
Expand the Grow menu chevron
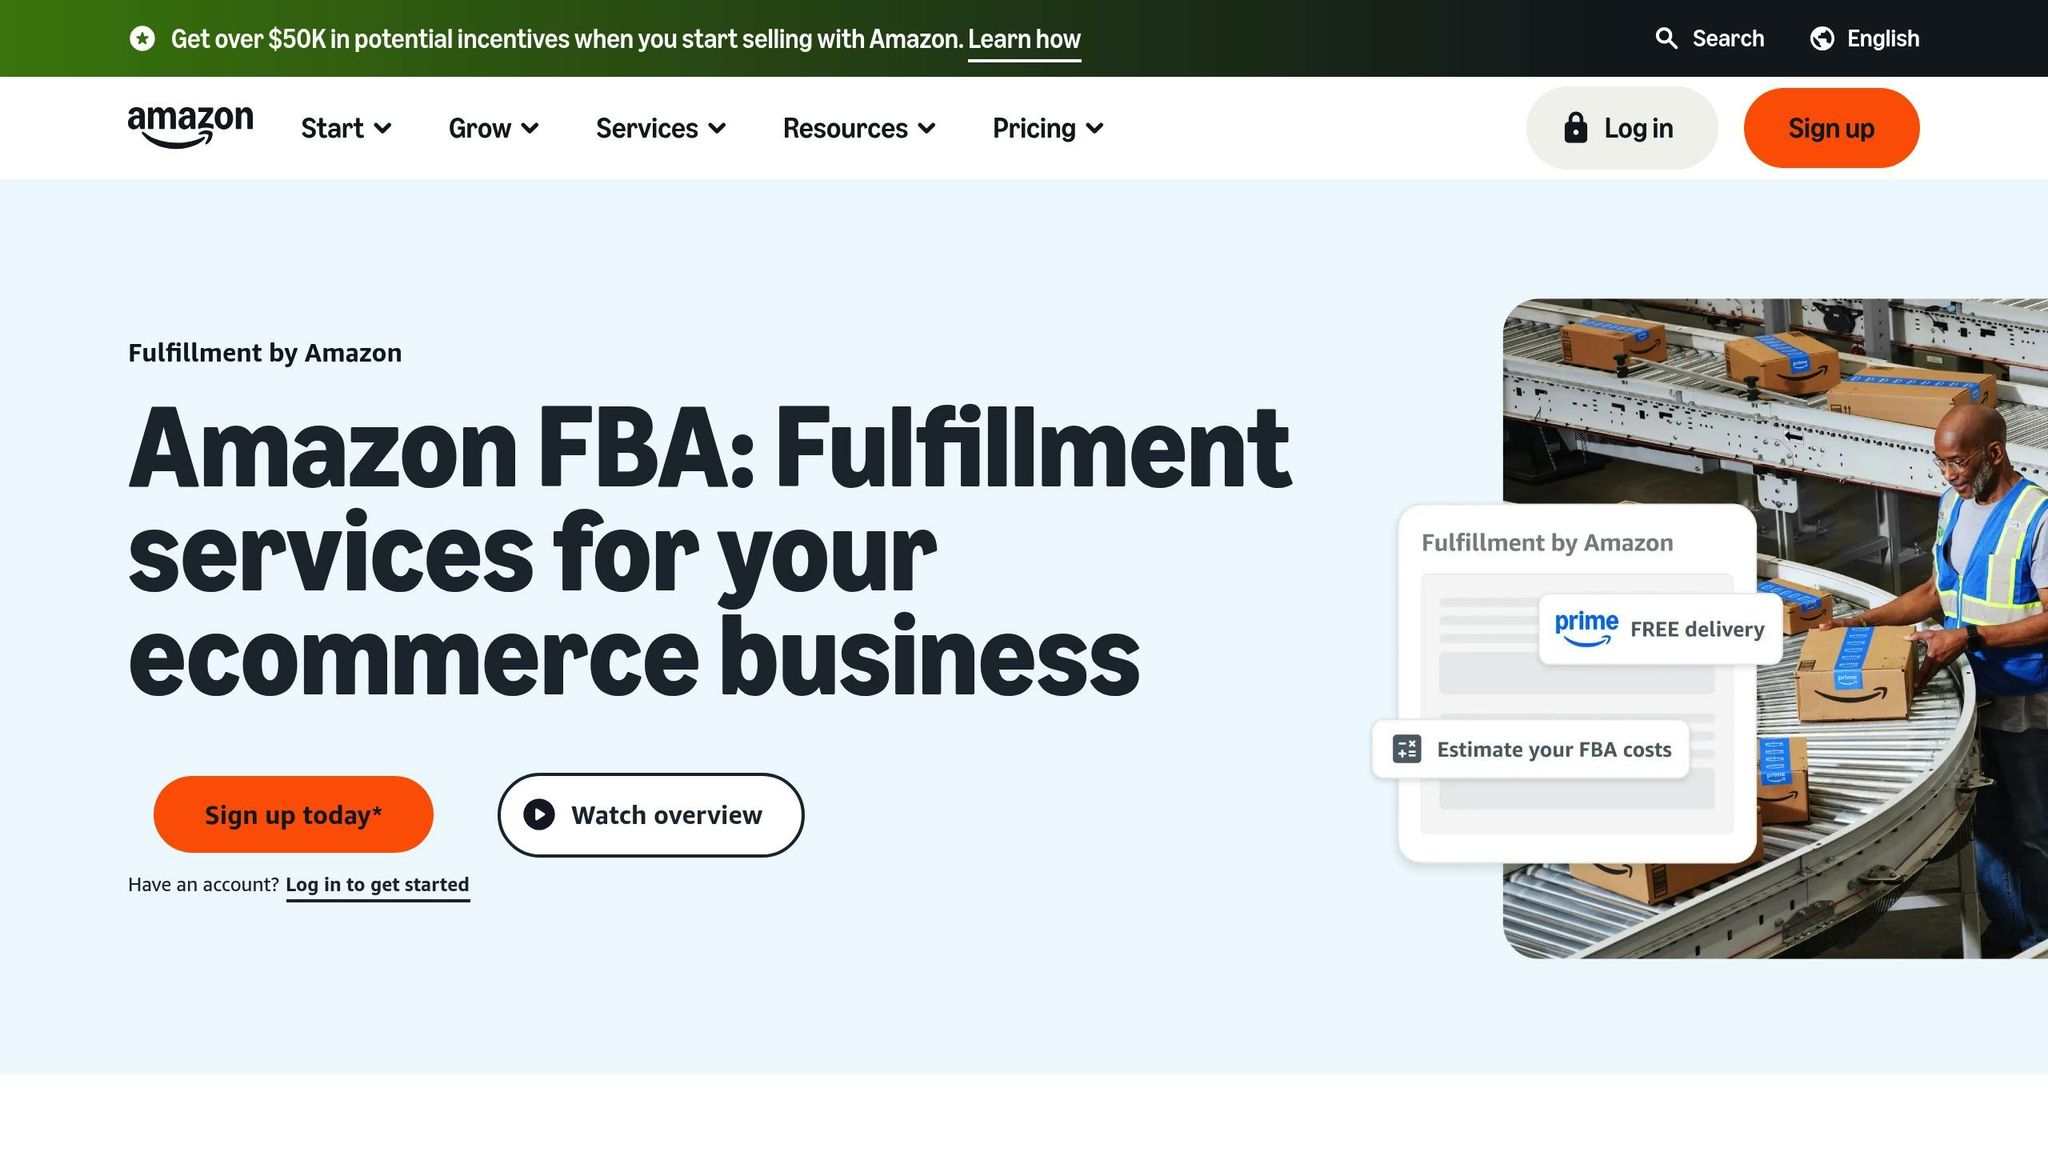coord(530,128)
